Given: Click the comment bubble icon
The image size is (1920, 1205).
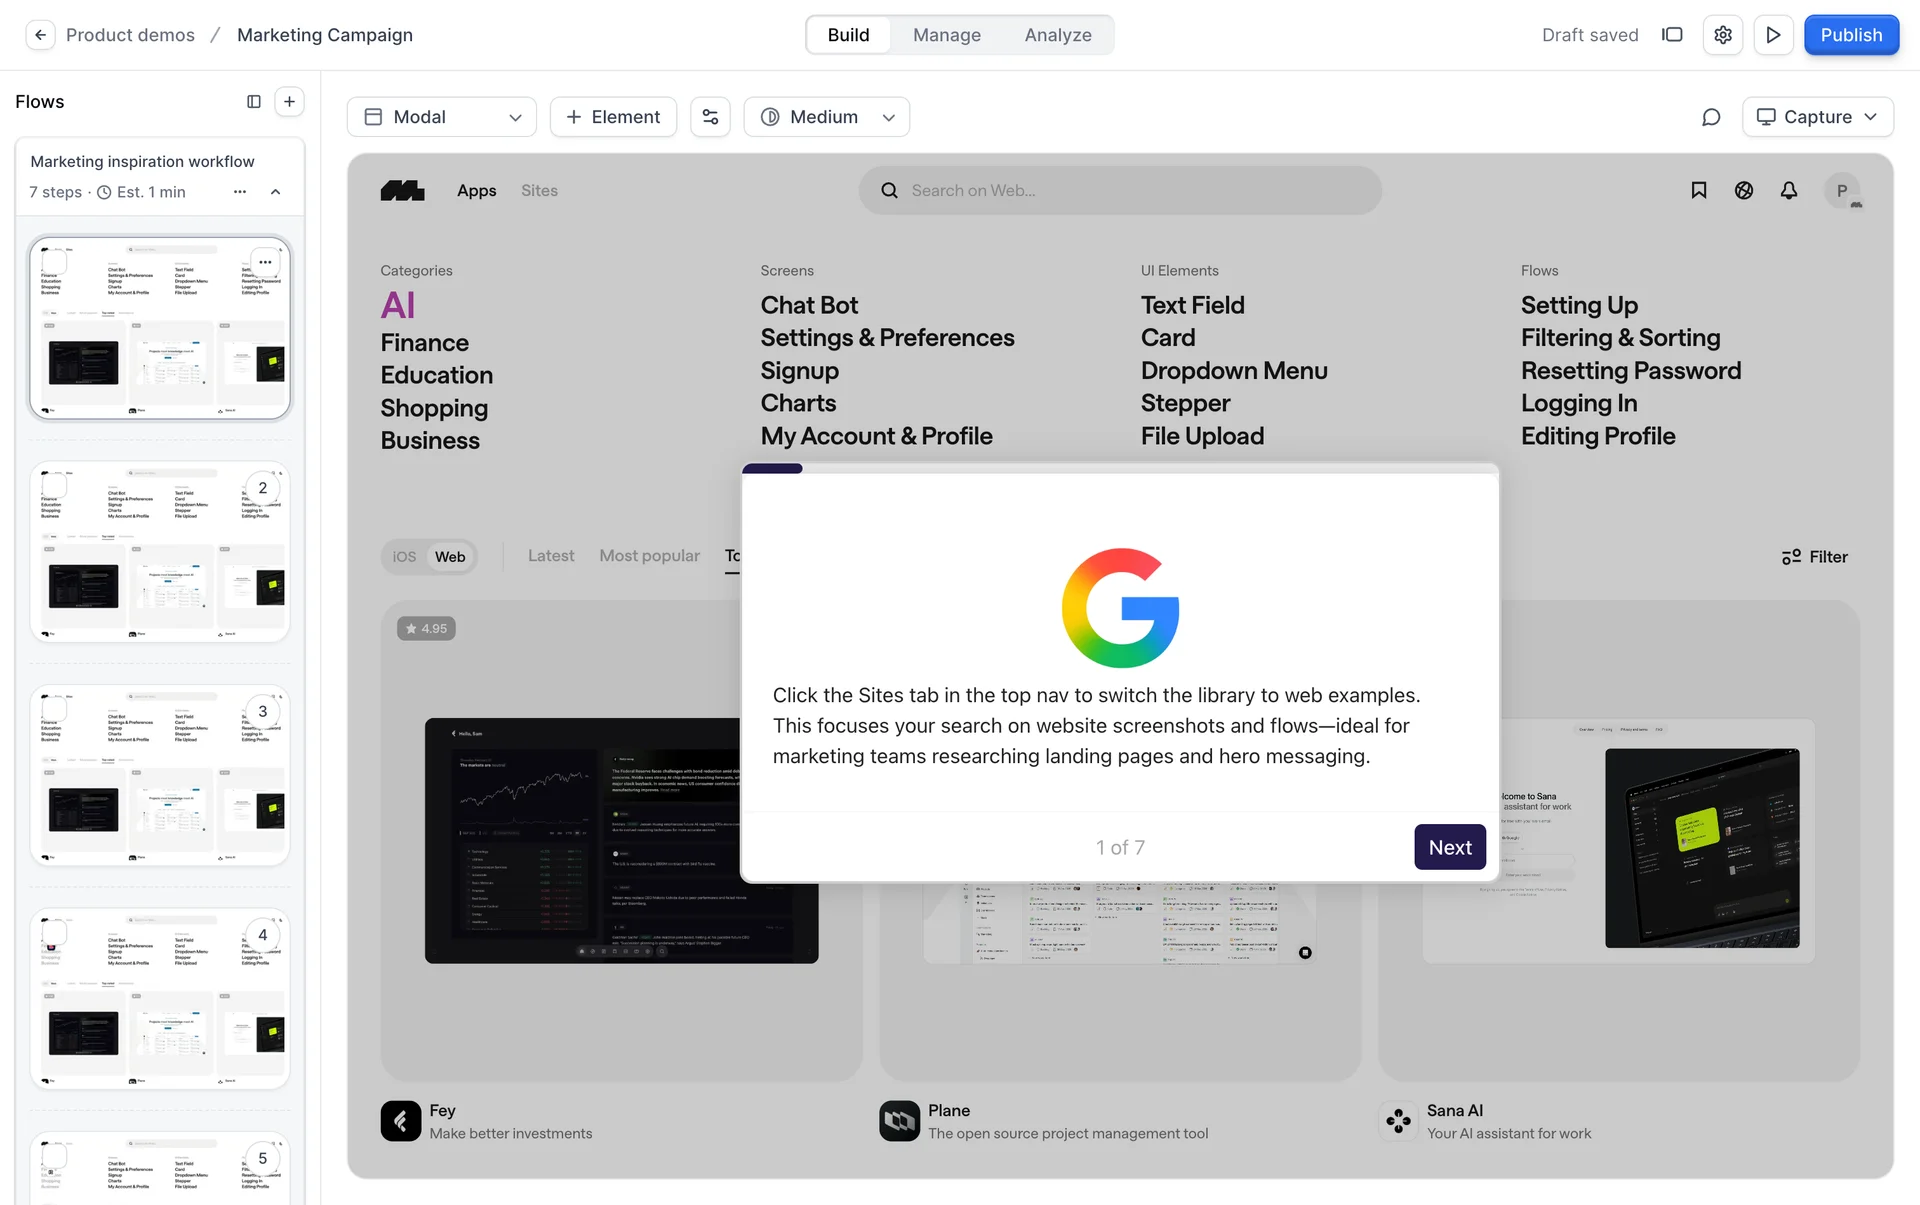Looking at the screenshot, I should coord(1711,117).
